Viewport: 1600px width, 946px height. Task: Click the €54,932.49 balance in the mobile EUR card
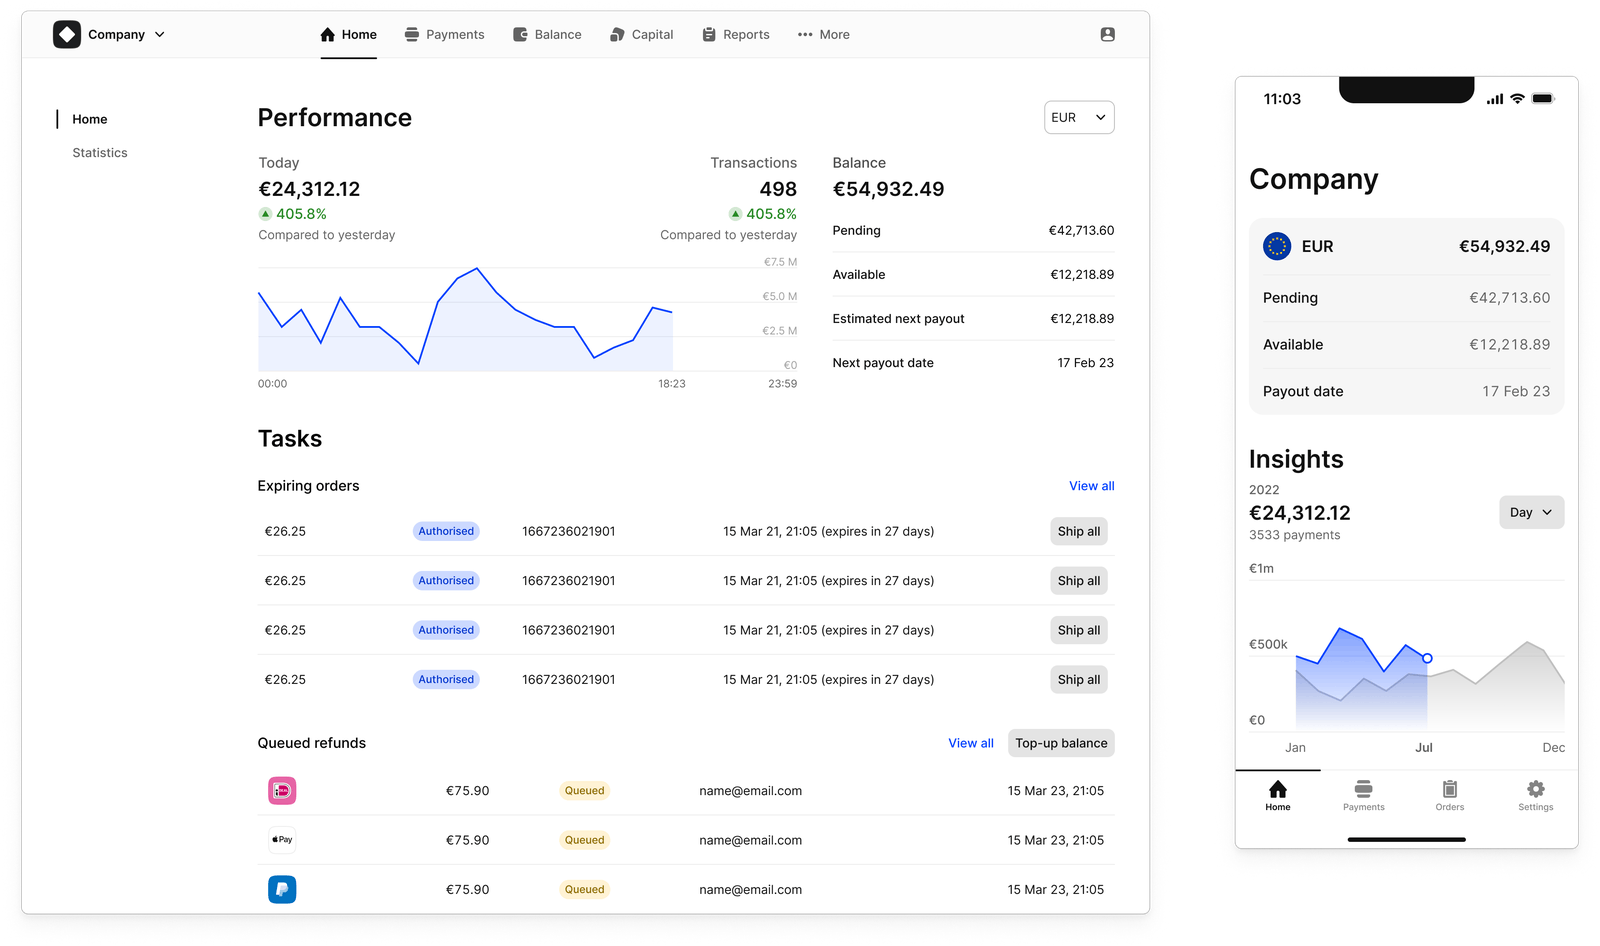click(x=1504, y=246)
